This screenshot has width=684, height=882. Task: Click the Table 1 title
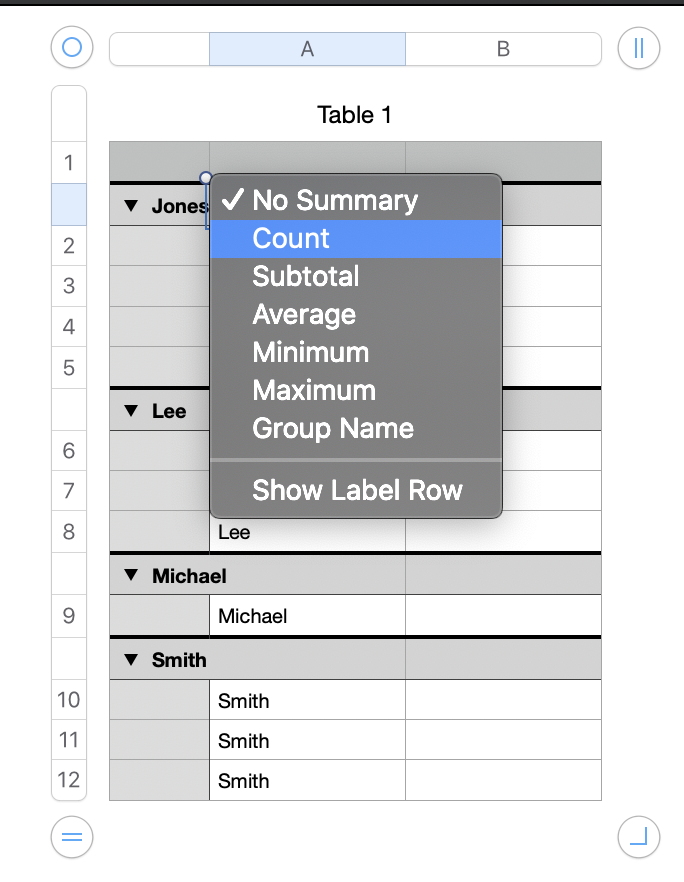pos(354,115)
